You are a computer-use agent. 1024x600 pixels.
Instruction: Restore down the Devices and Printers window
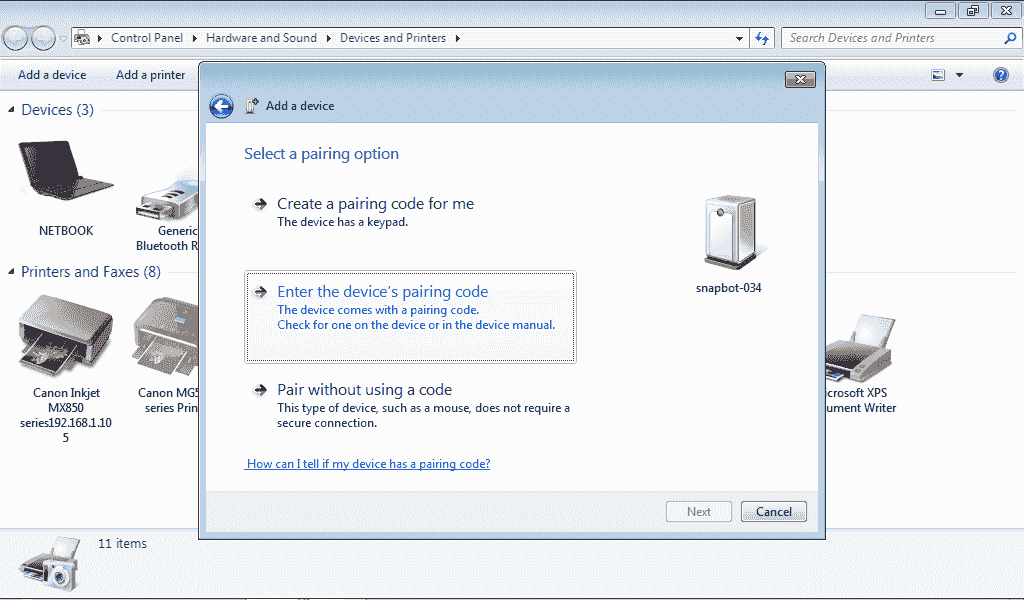pos(973,10)
